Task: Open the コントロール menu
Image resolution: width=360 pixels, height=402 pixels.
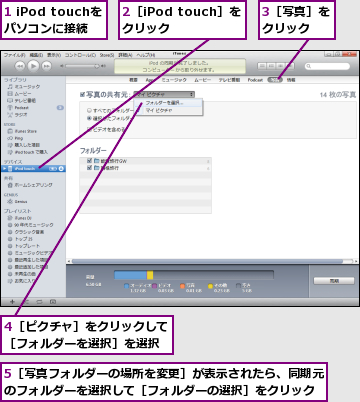Action: point(80,55)
